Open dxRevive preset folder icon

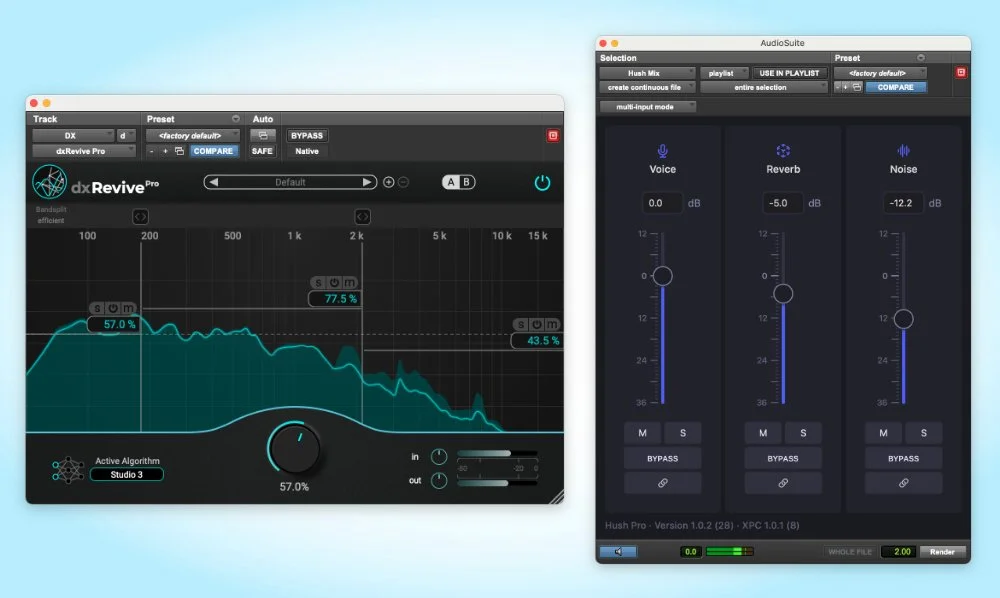(x=179, y=151)
